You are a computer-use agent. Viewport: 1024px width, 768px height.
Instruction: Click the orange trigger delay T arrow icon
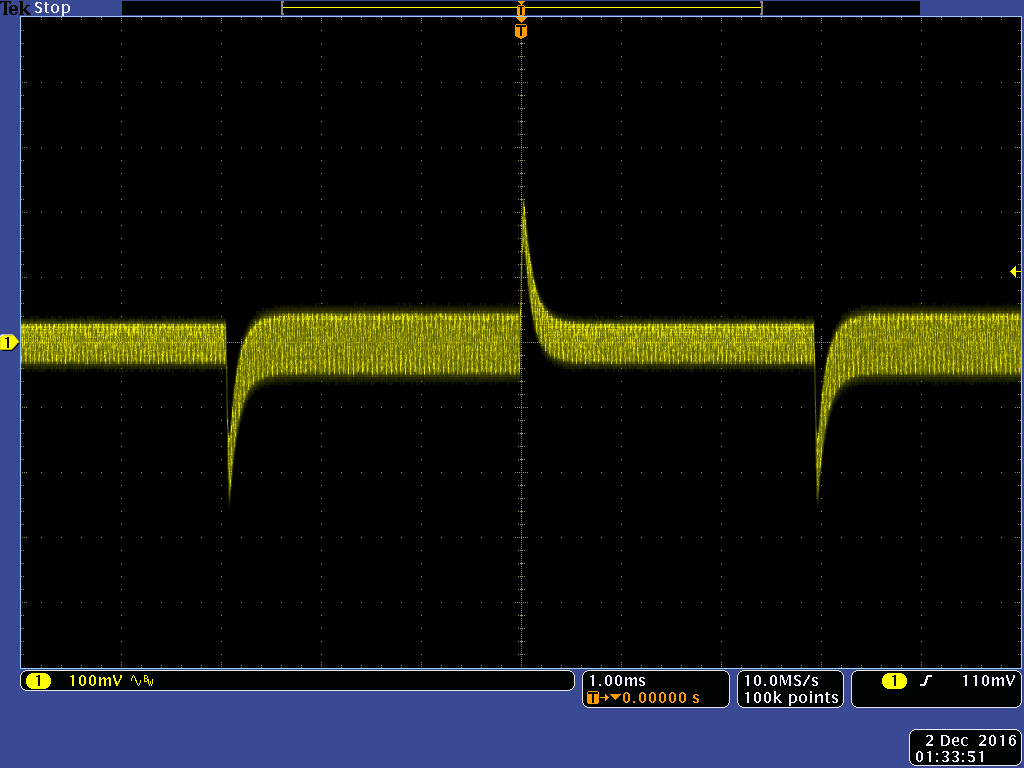[602, 698]
